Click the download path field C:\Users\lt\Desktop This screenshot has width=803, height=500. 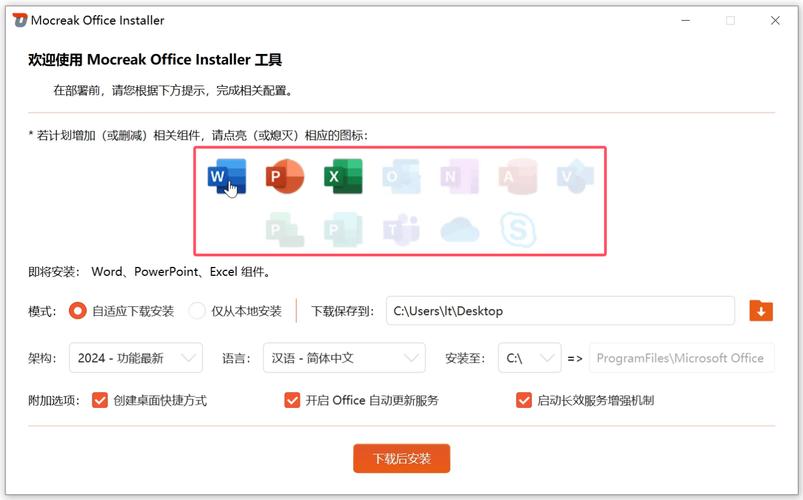(x=560, y=310)
